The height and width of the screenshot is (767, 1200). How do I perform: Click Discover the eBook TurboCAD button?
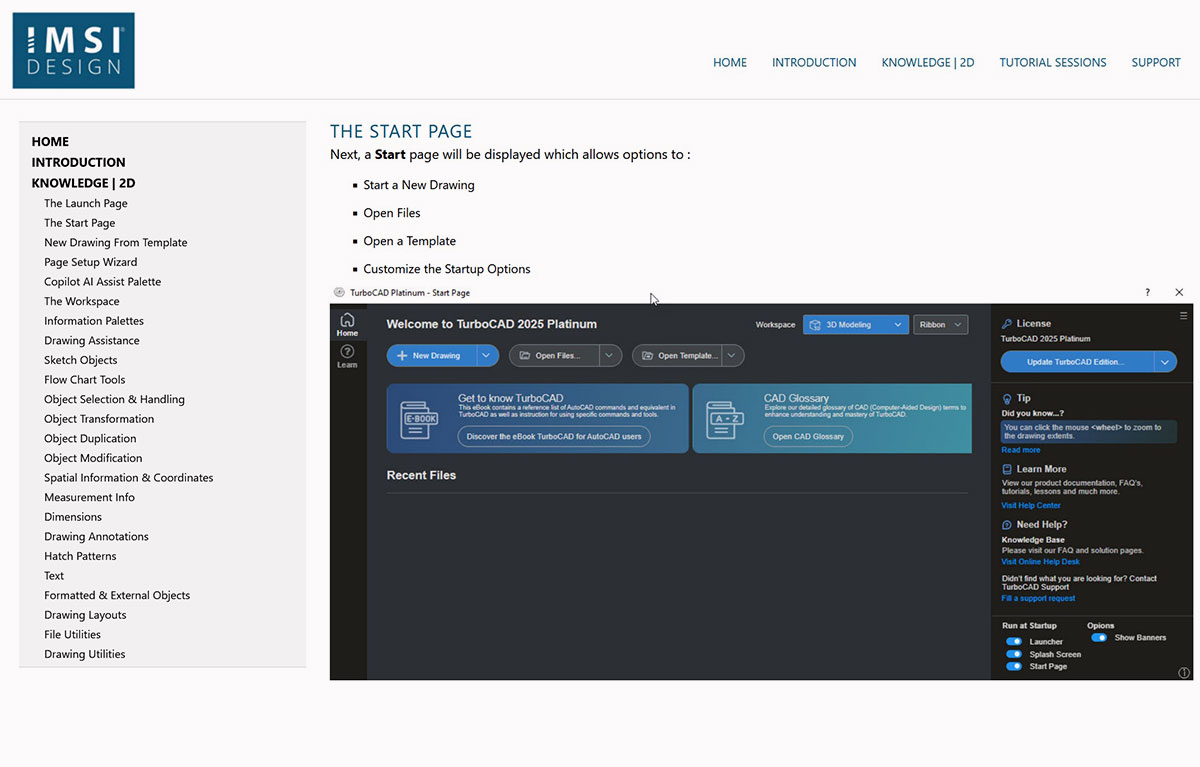point(554,436)
